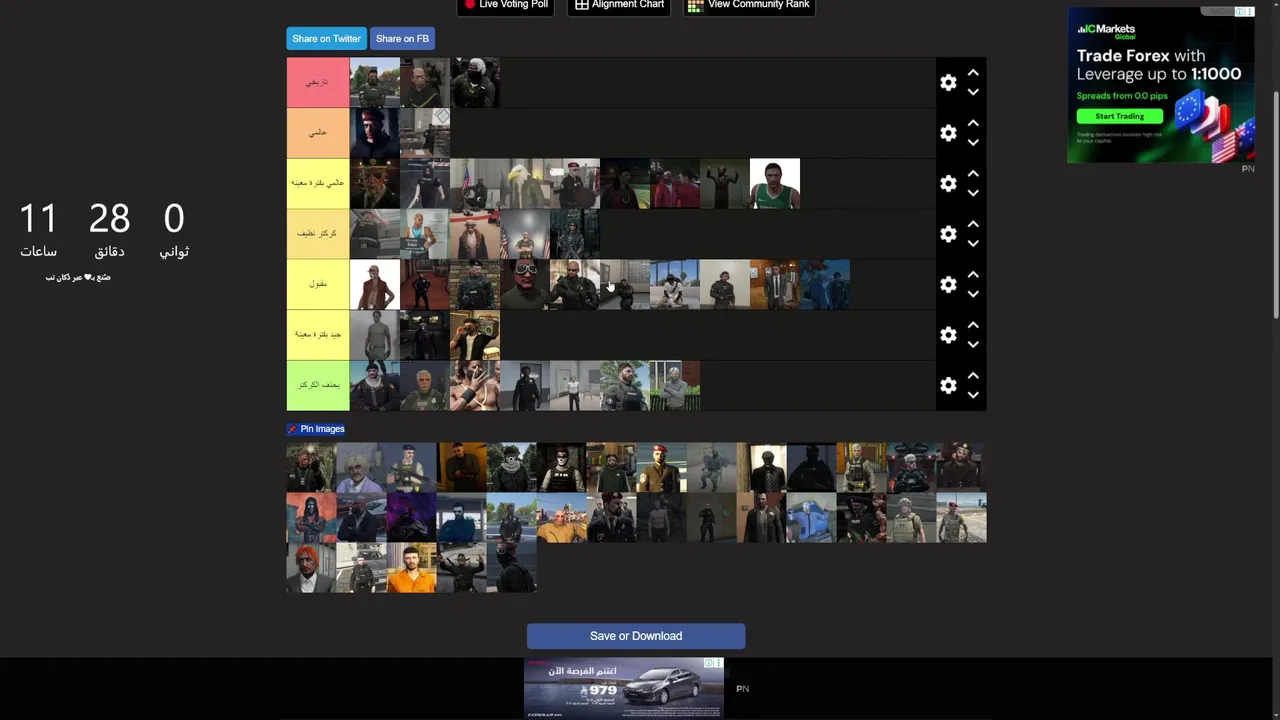This screenshot has height=720, width=1280.
Task: Open settings gear for جيد بفترة معينة tier
Action: 948,335
